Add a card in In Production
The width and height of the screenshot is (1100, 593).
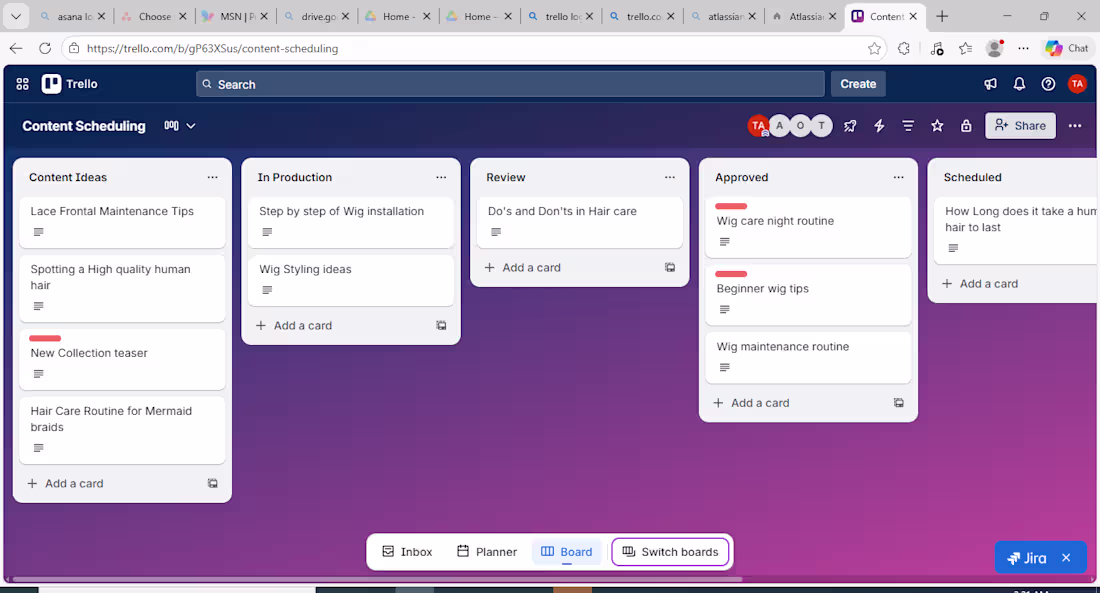click(294, 326)
